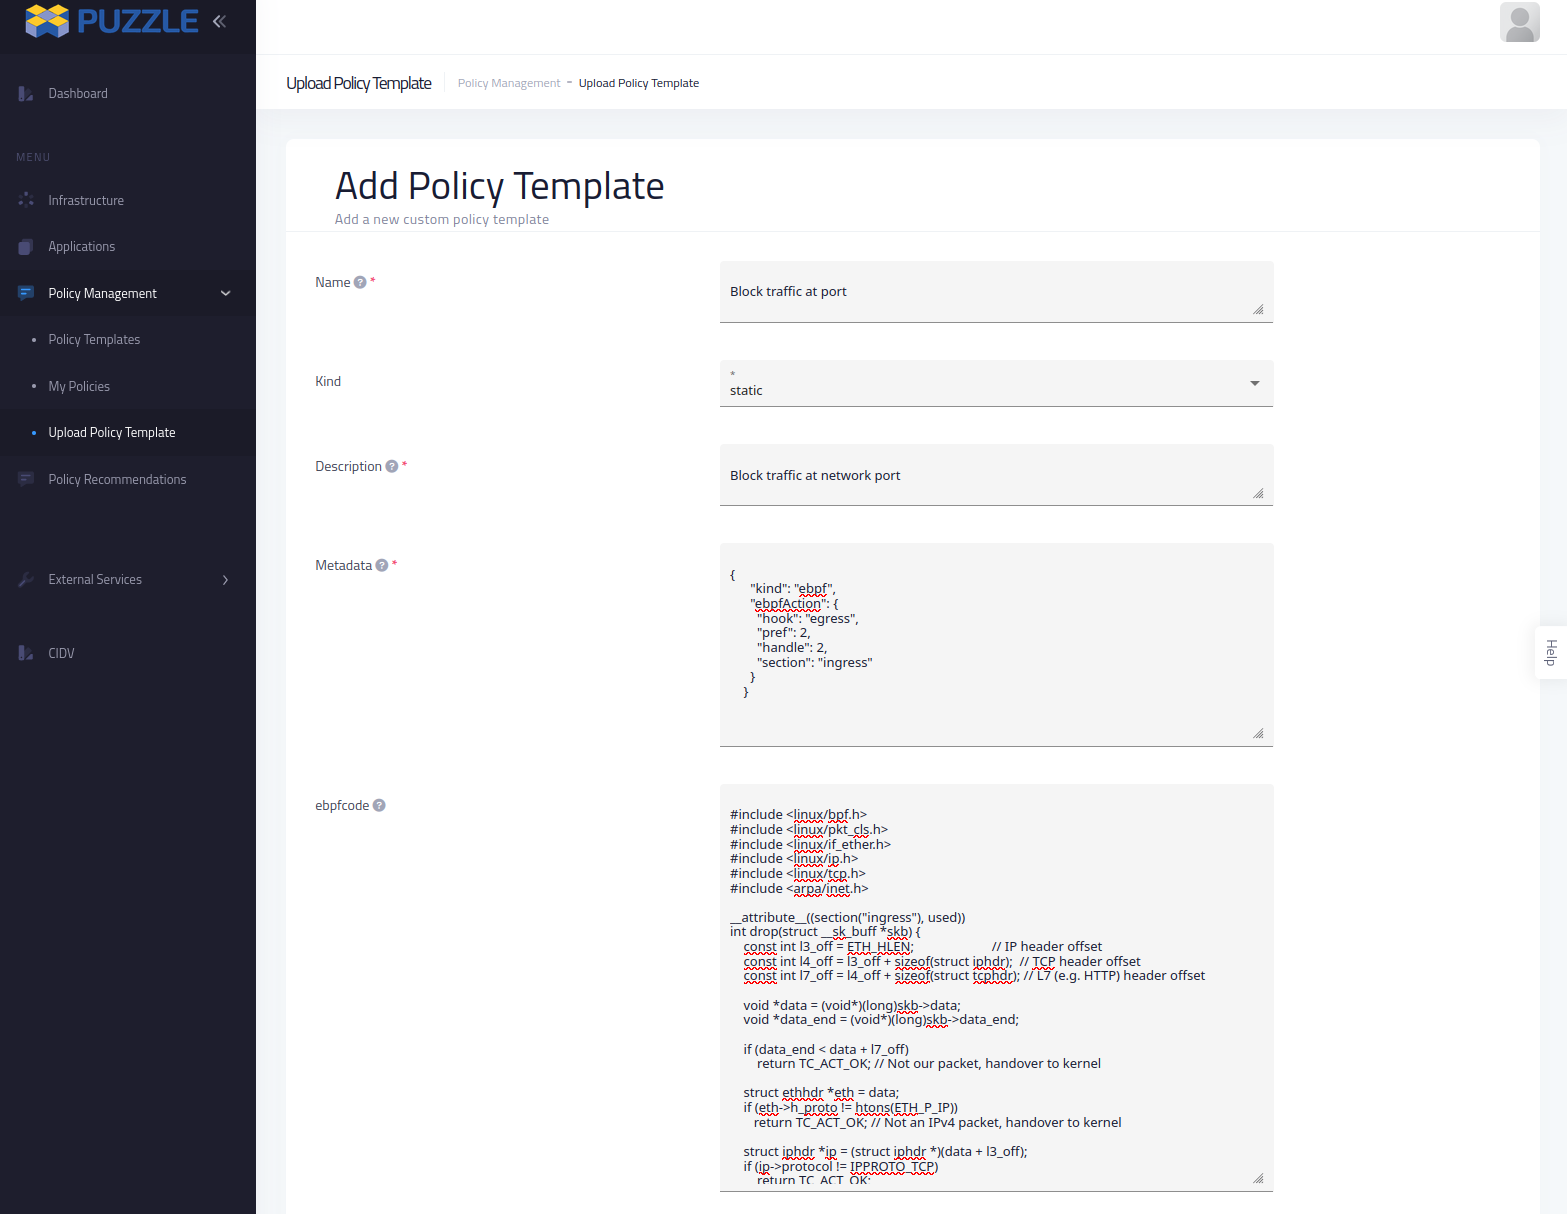1567x1214 pixels.
Task: Click the CIDV icon
Action: point(26,653)
